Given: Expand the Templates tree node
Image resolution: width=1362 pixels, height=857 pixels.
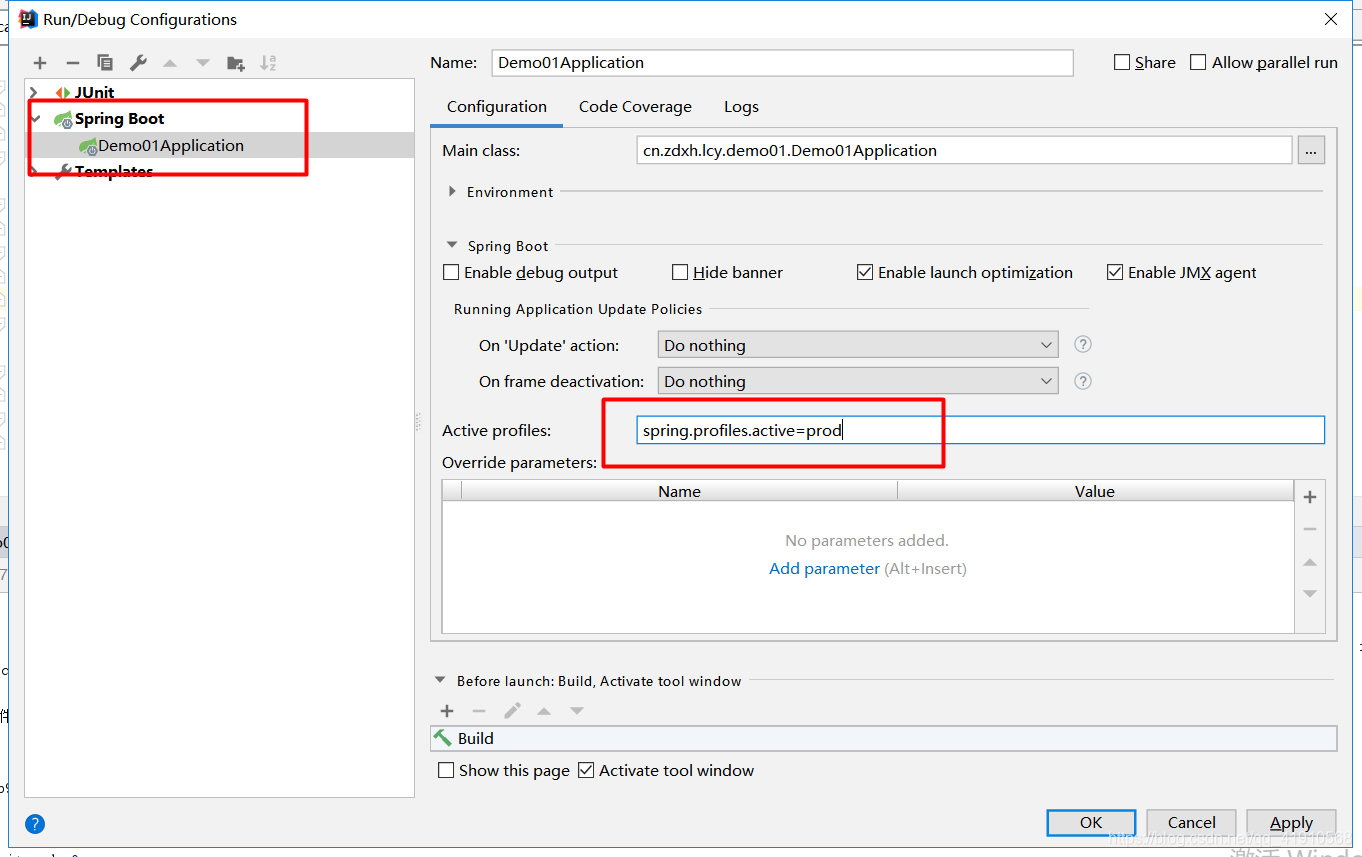Looking at the screenshot, I should tap(35, 171).
